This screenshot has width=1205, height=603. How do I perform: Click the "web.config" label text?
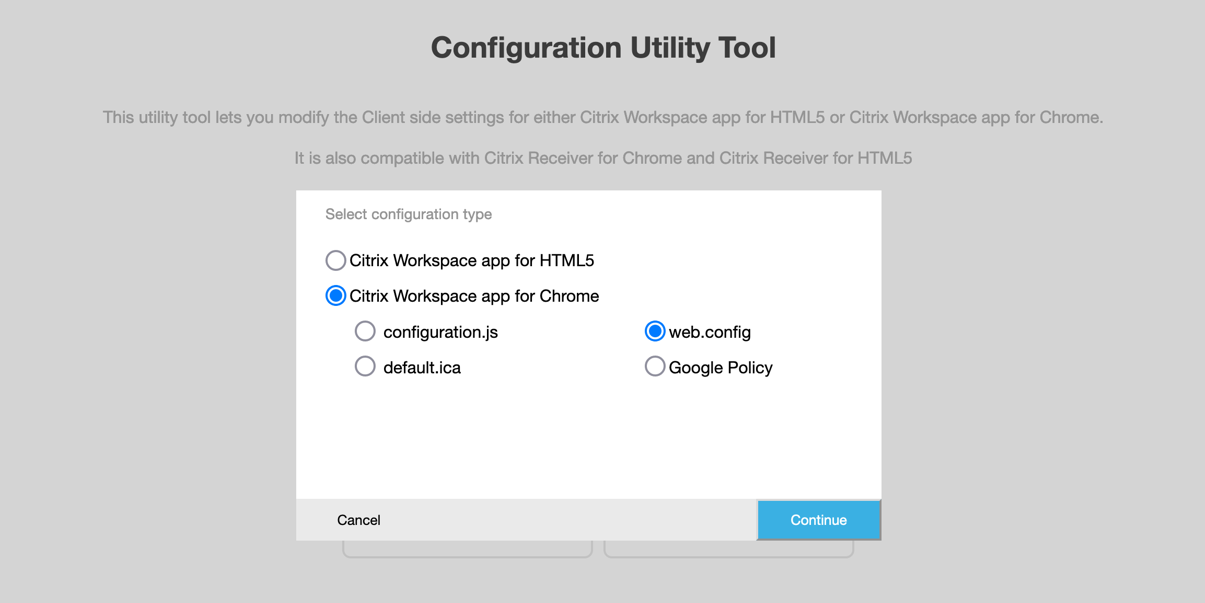[710, 332]
